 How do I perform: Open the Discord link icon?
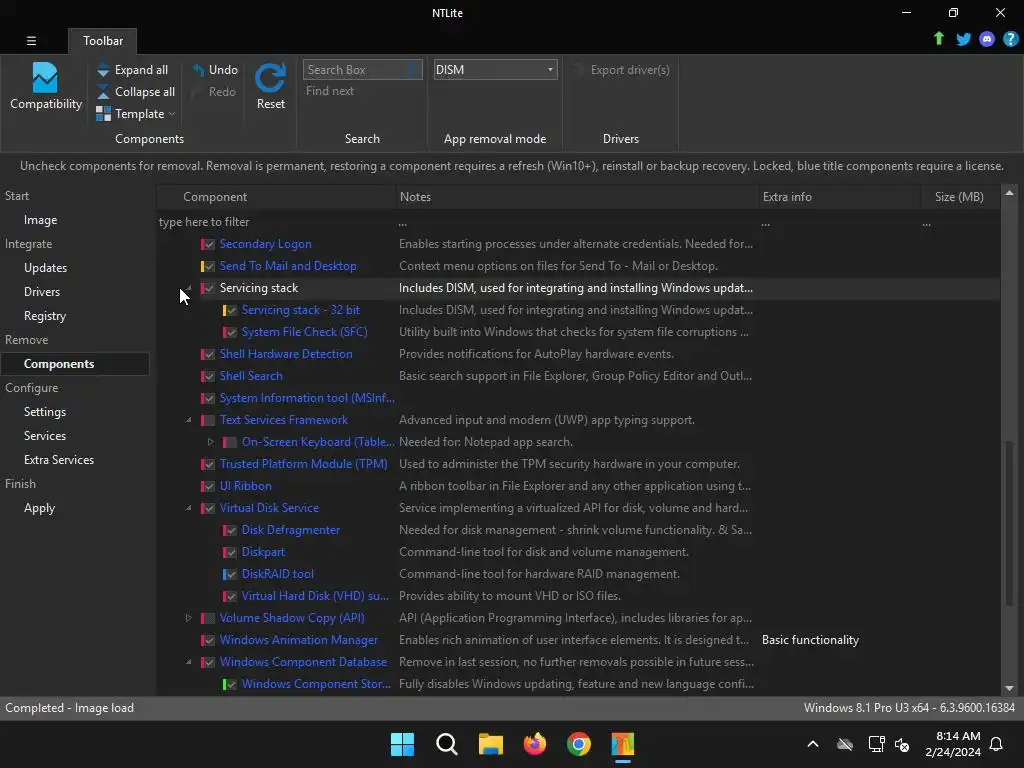coord(987,39)
